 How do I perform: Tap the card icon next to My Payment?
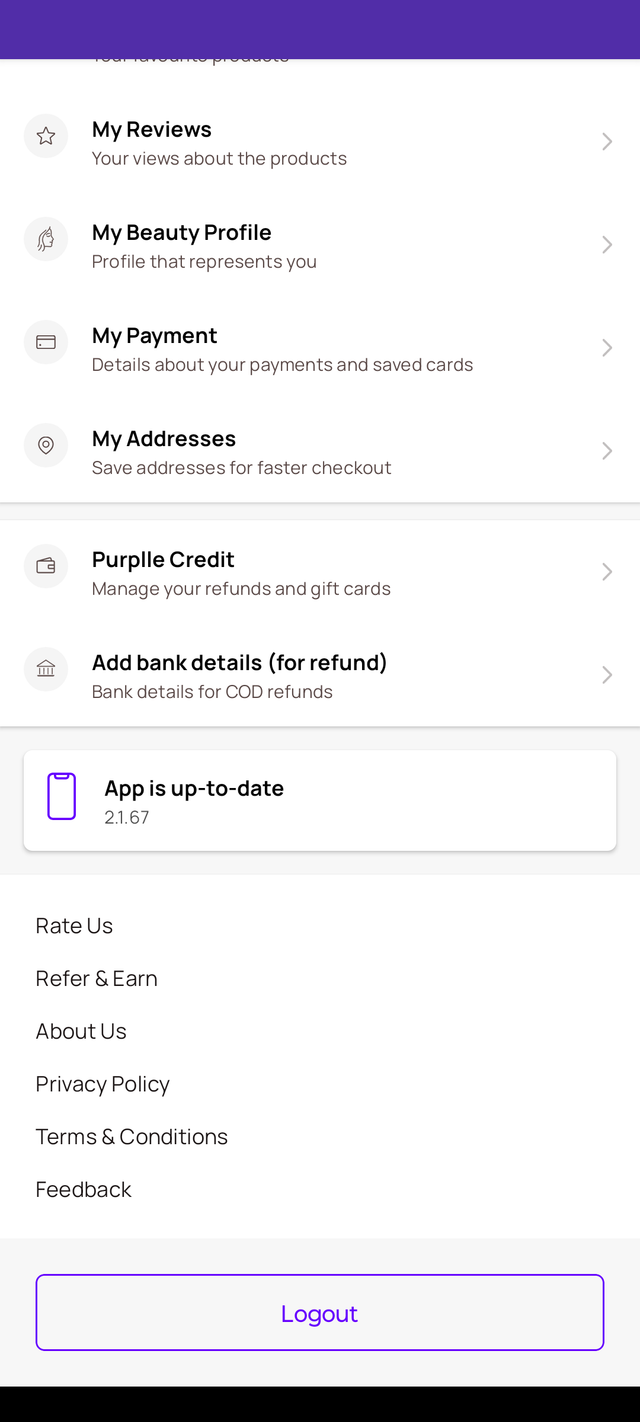[x=46, y=342]
